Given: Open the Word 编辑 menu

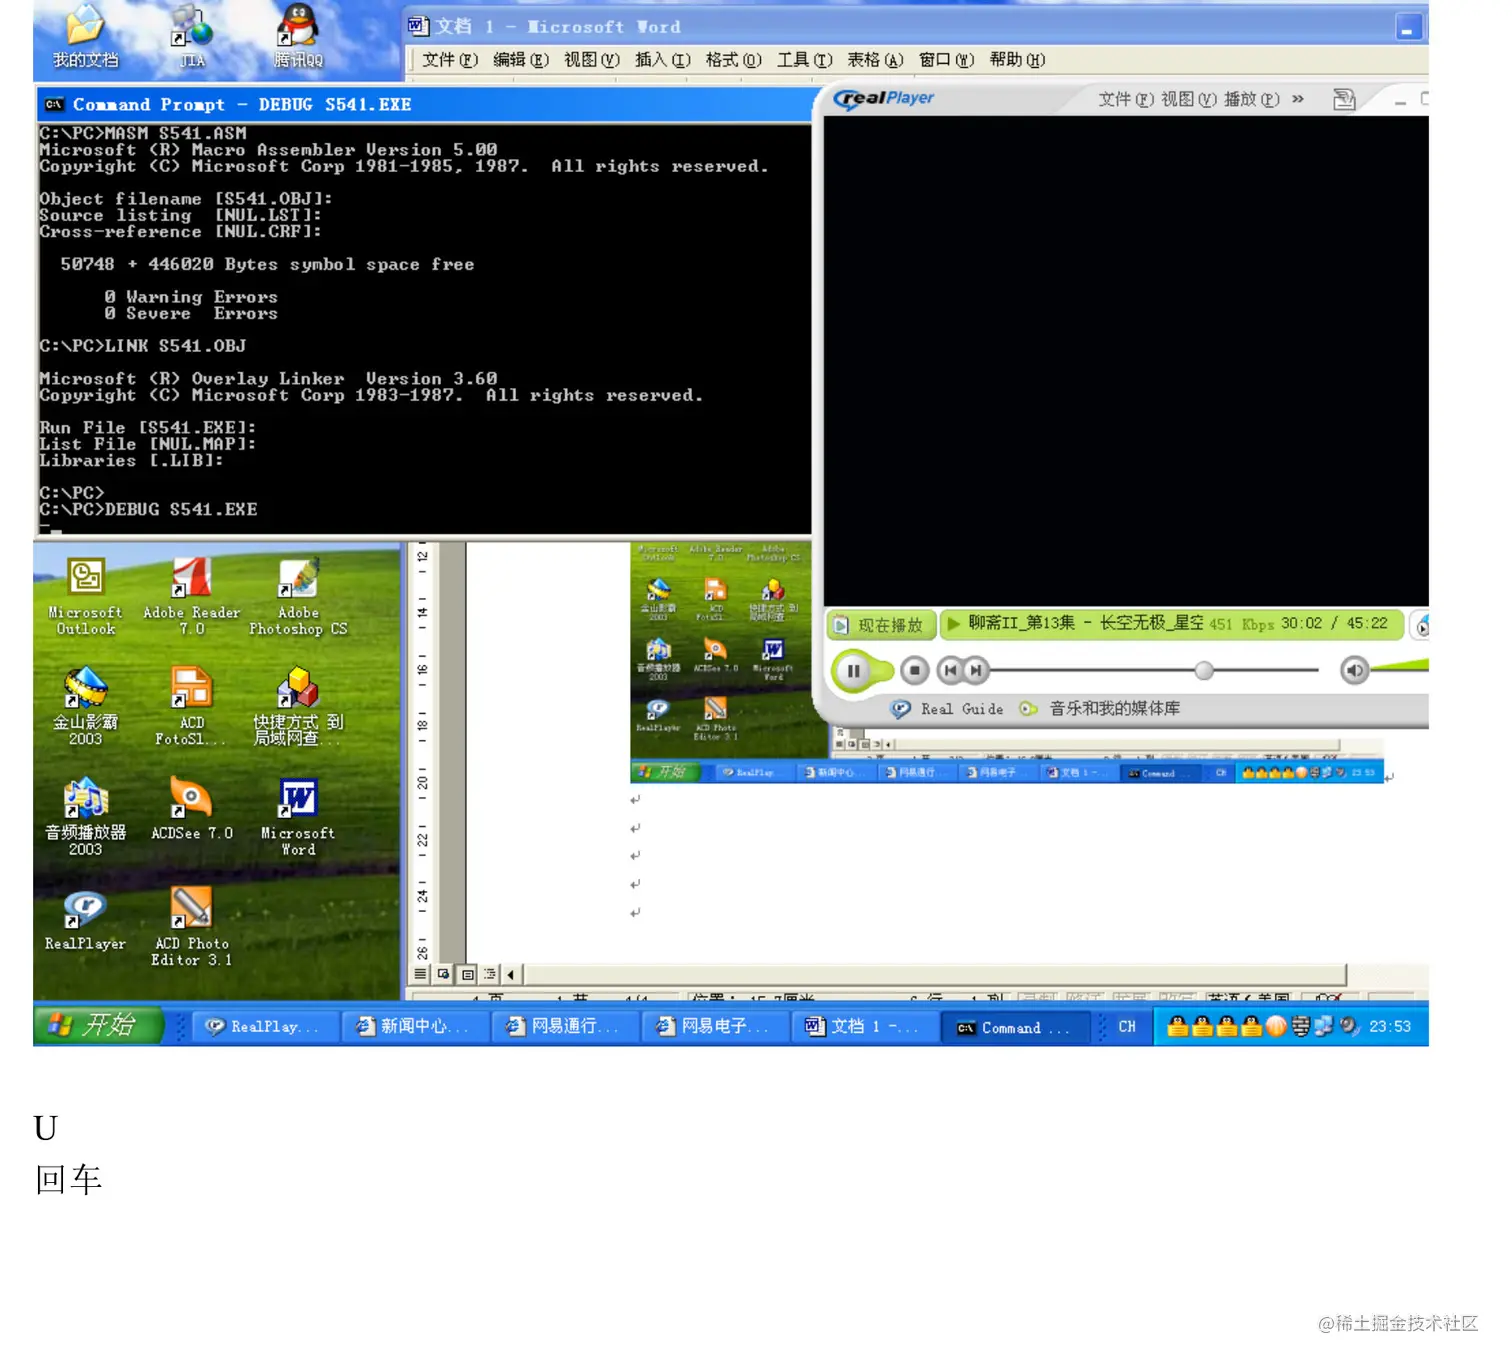Looking at the screenshot, I should pos(521,60).
